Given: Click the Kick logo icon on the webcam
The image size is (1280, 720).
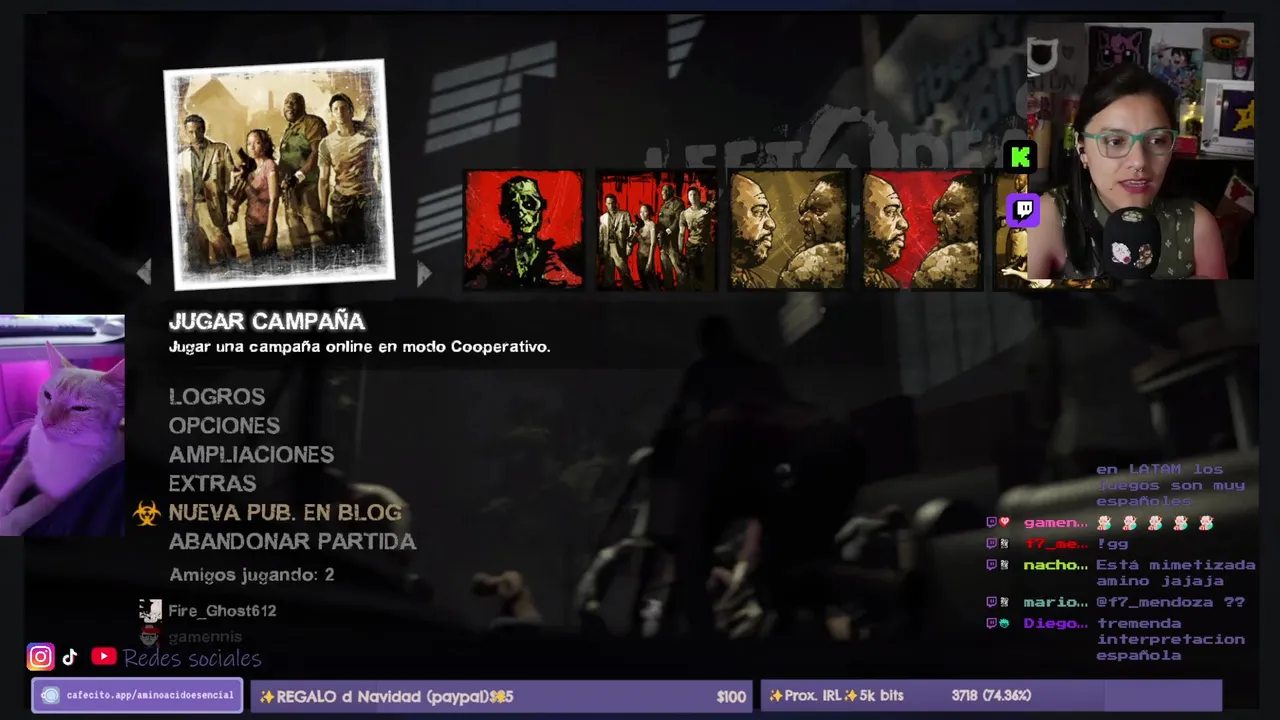Looking at the screenshot, I should click(1020, 157).
